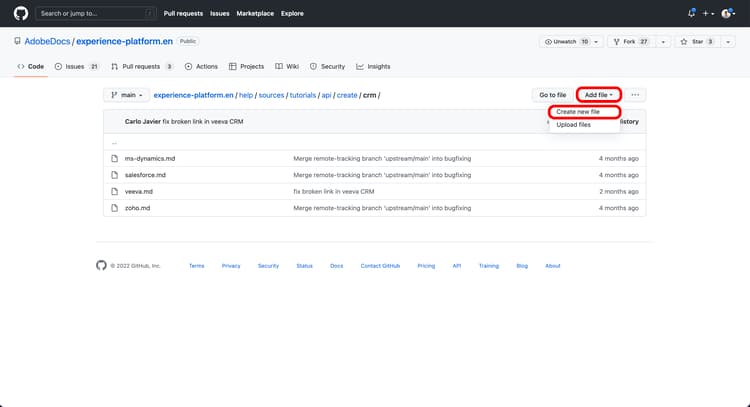Click file icon beside salesforce.md

click(x=114, y=175)
